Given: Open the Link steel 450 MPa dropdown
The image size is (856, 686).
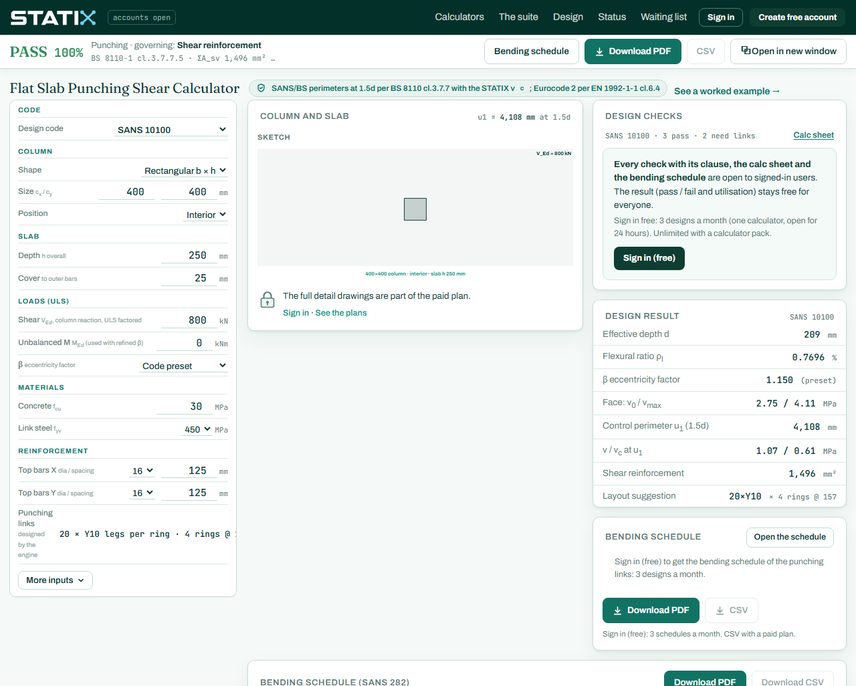Looking at the screenshot, I should pos(197,430).
